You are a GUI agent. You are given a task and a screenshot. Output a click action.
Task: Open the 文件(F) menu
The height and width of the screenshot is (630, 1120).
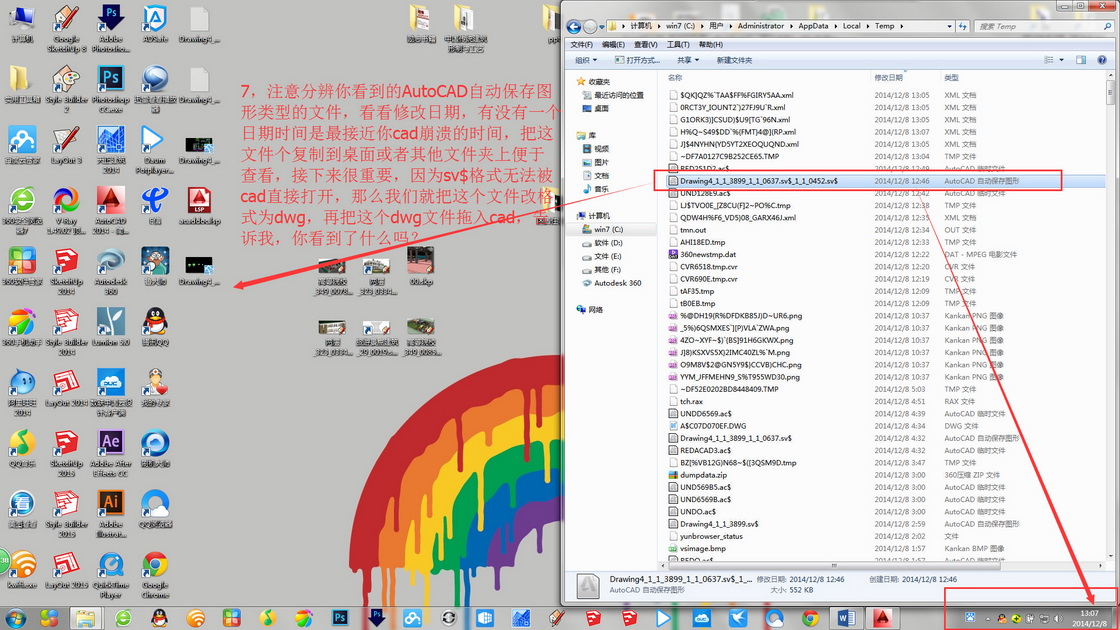click(x=582, y=44)
